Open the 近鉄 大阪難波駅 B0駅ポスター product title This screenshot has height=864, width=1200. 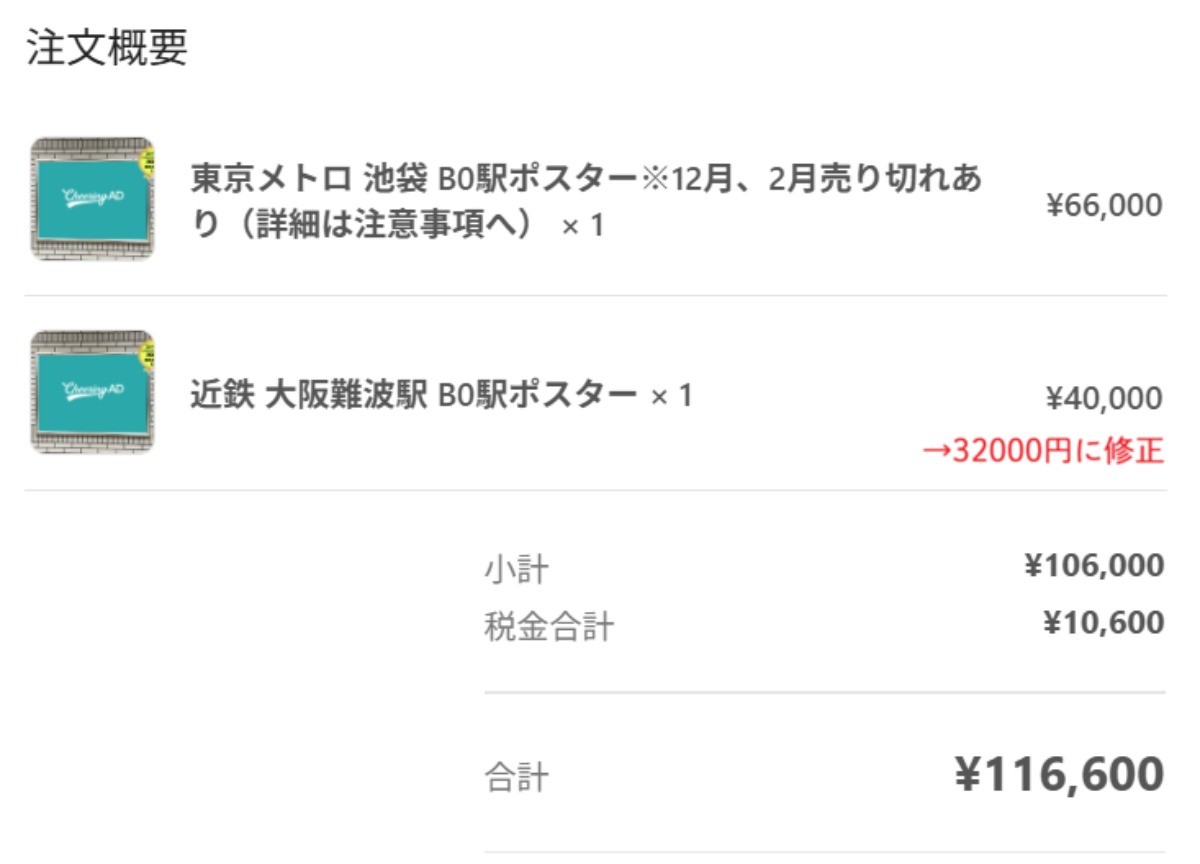coord(413,396)
